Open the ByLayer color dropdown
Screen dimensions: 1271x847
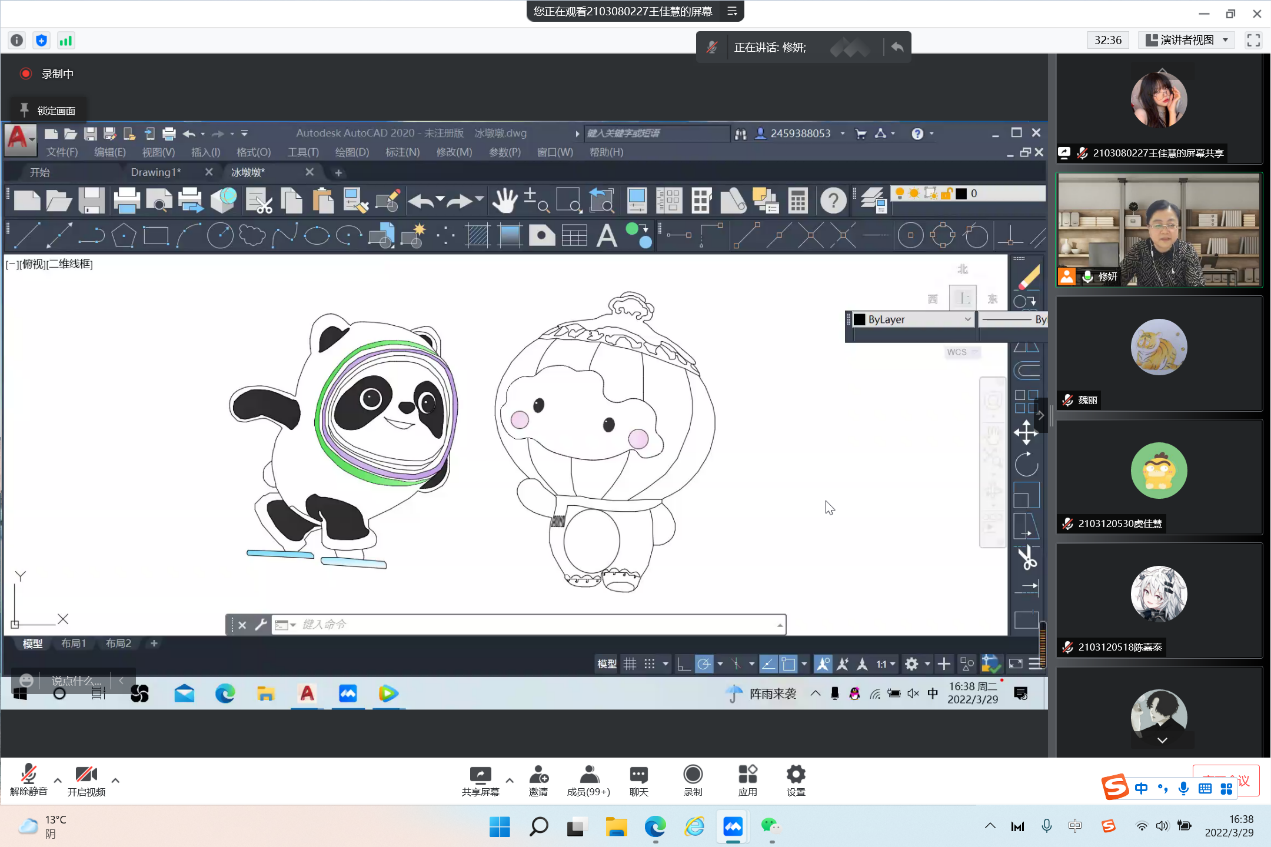[x=911, y=319]
